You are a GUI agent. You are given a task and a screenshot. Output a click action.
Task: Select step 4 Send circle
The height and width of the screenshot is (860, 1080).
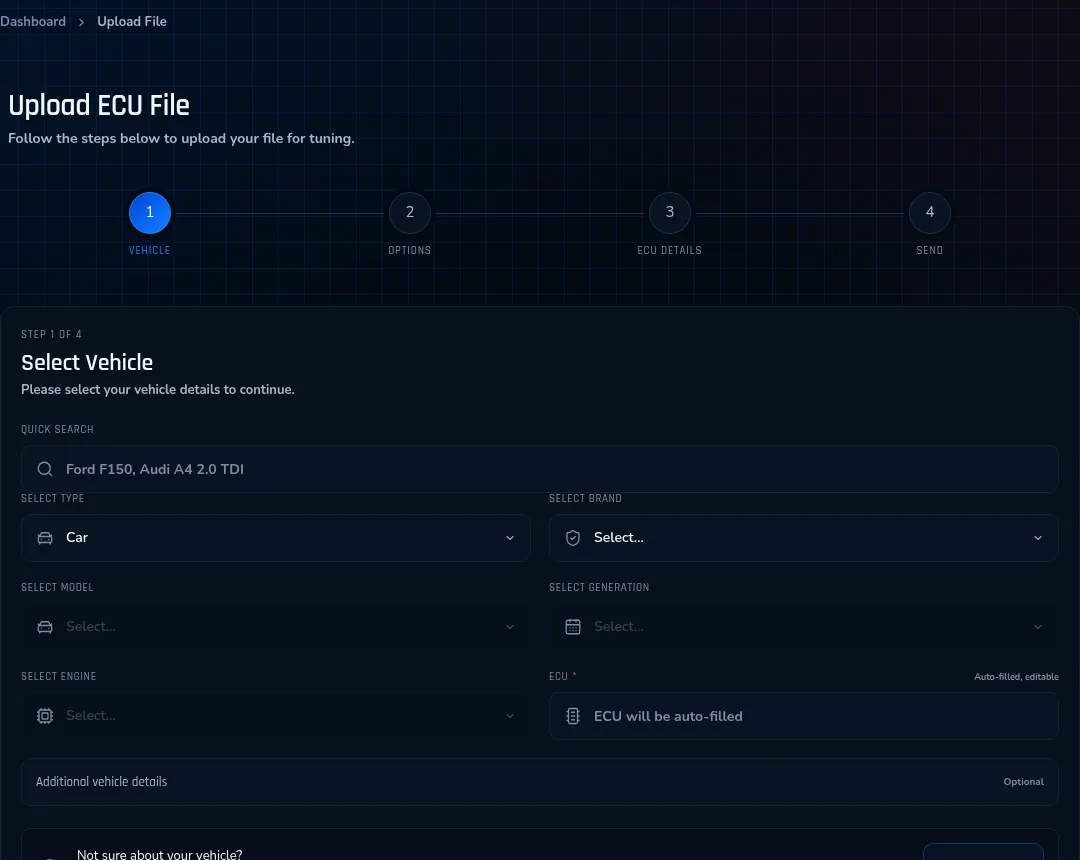click(930, 213)
